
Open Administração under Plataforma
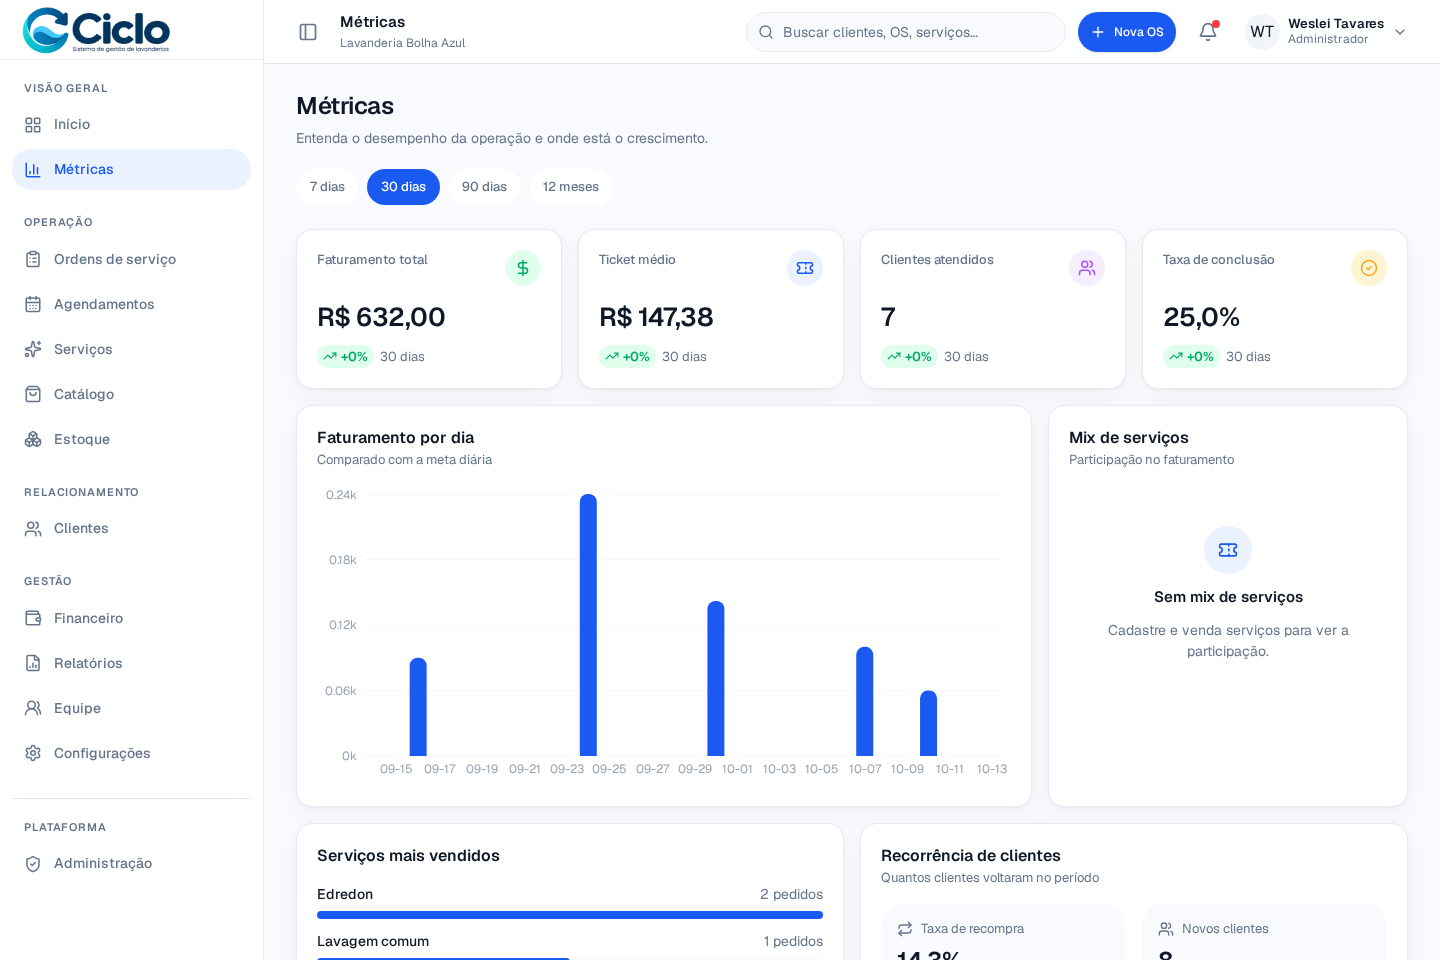coord(131,864)
